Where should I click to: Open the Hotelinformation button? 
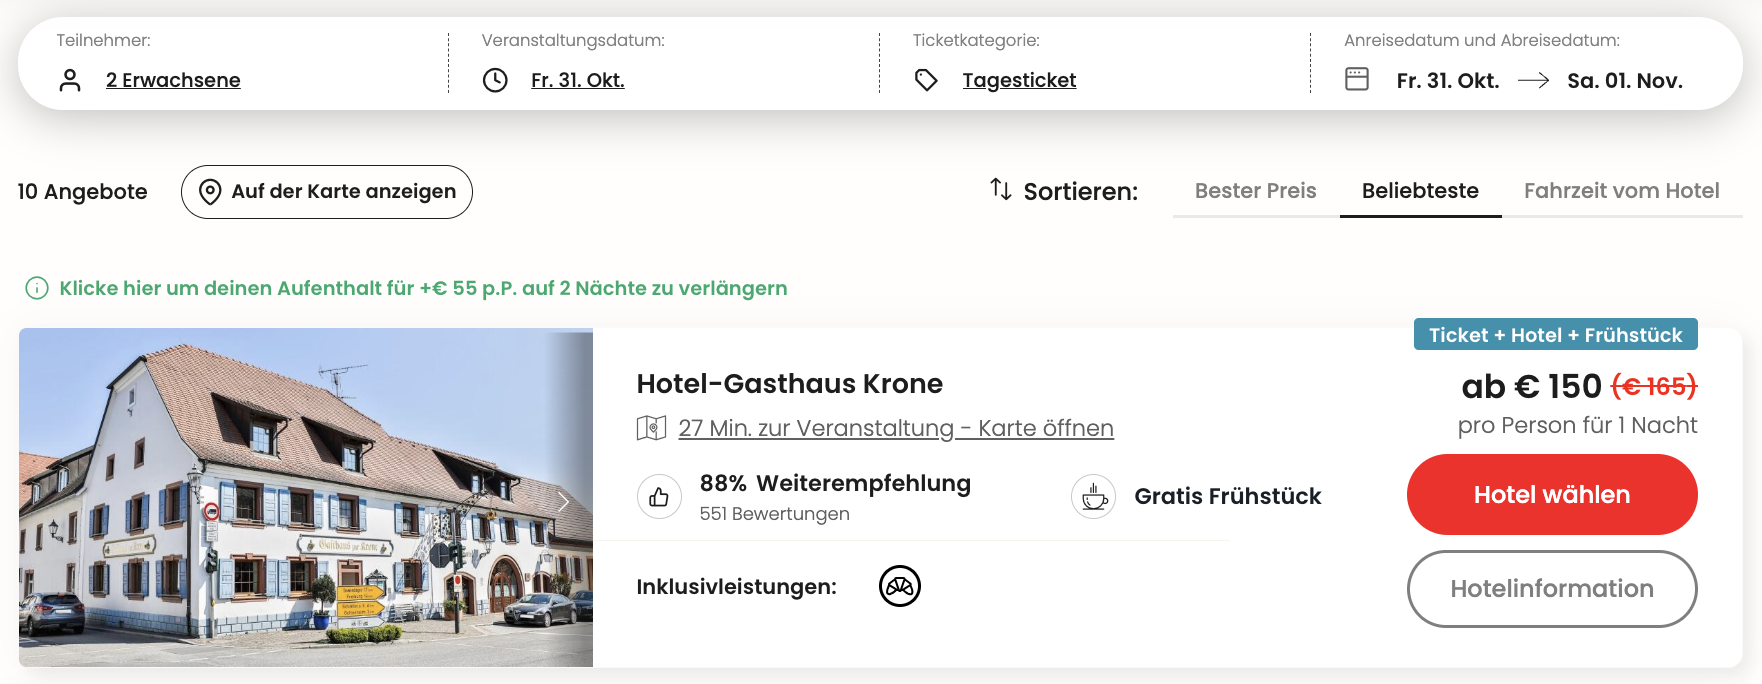coord(1551,589)
